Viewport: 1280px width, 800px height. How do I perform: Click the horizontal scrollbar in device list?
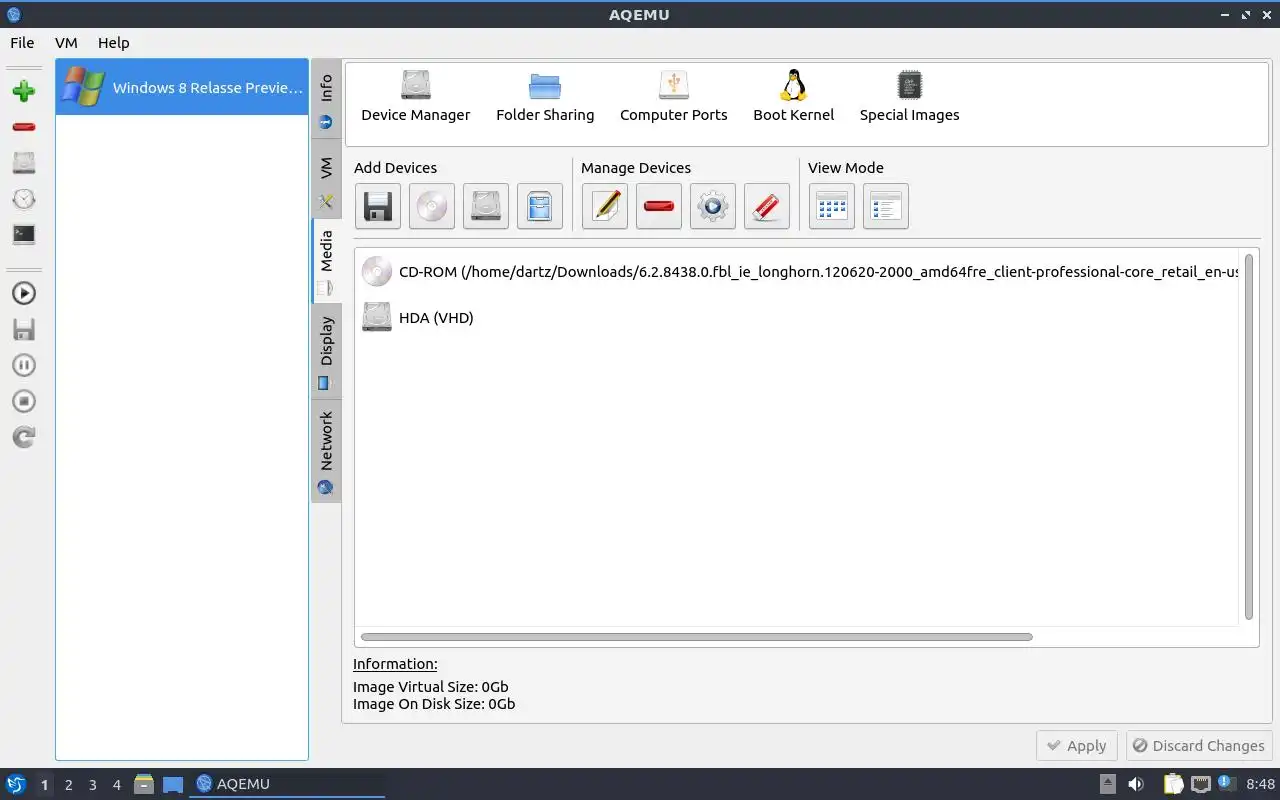pyautogui.click(x=697, y=637)
